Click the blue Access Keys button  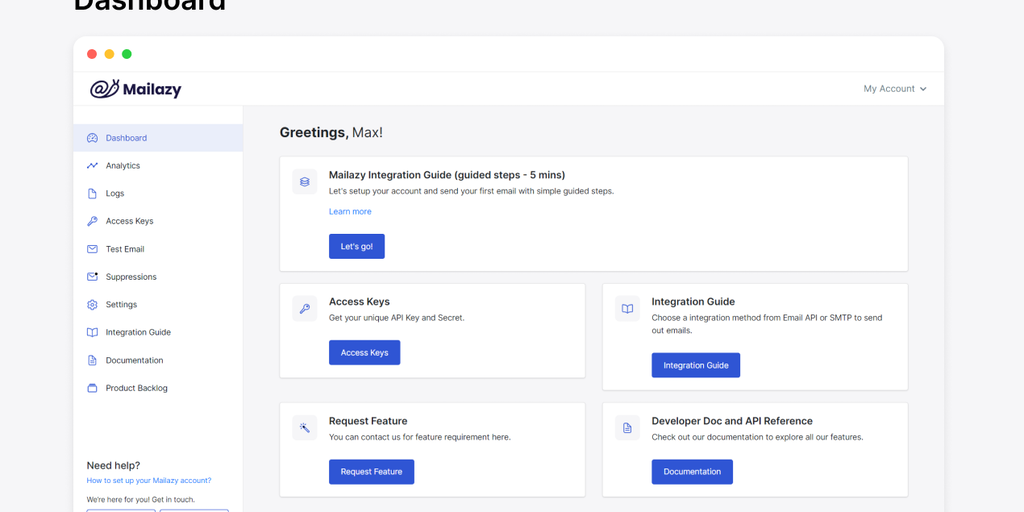coord(364,353)
